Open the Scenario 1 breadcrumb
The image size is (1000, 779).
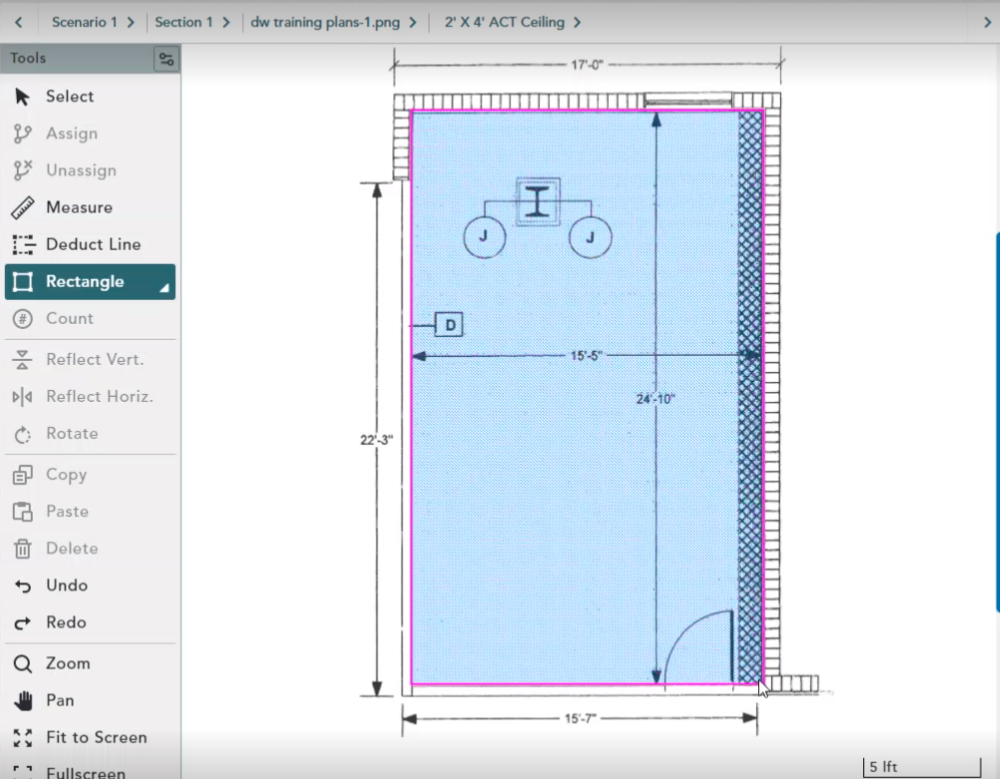pos(92,22)
